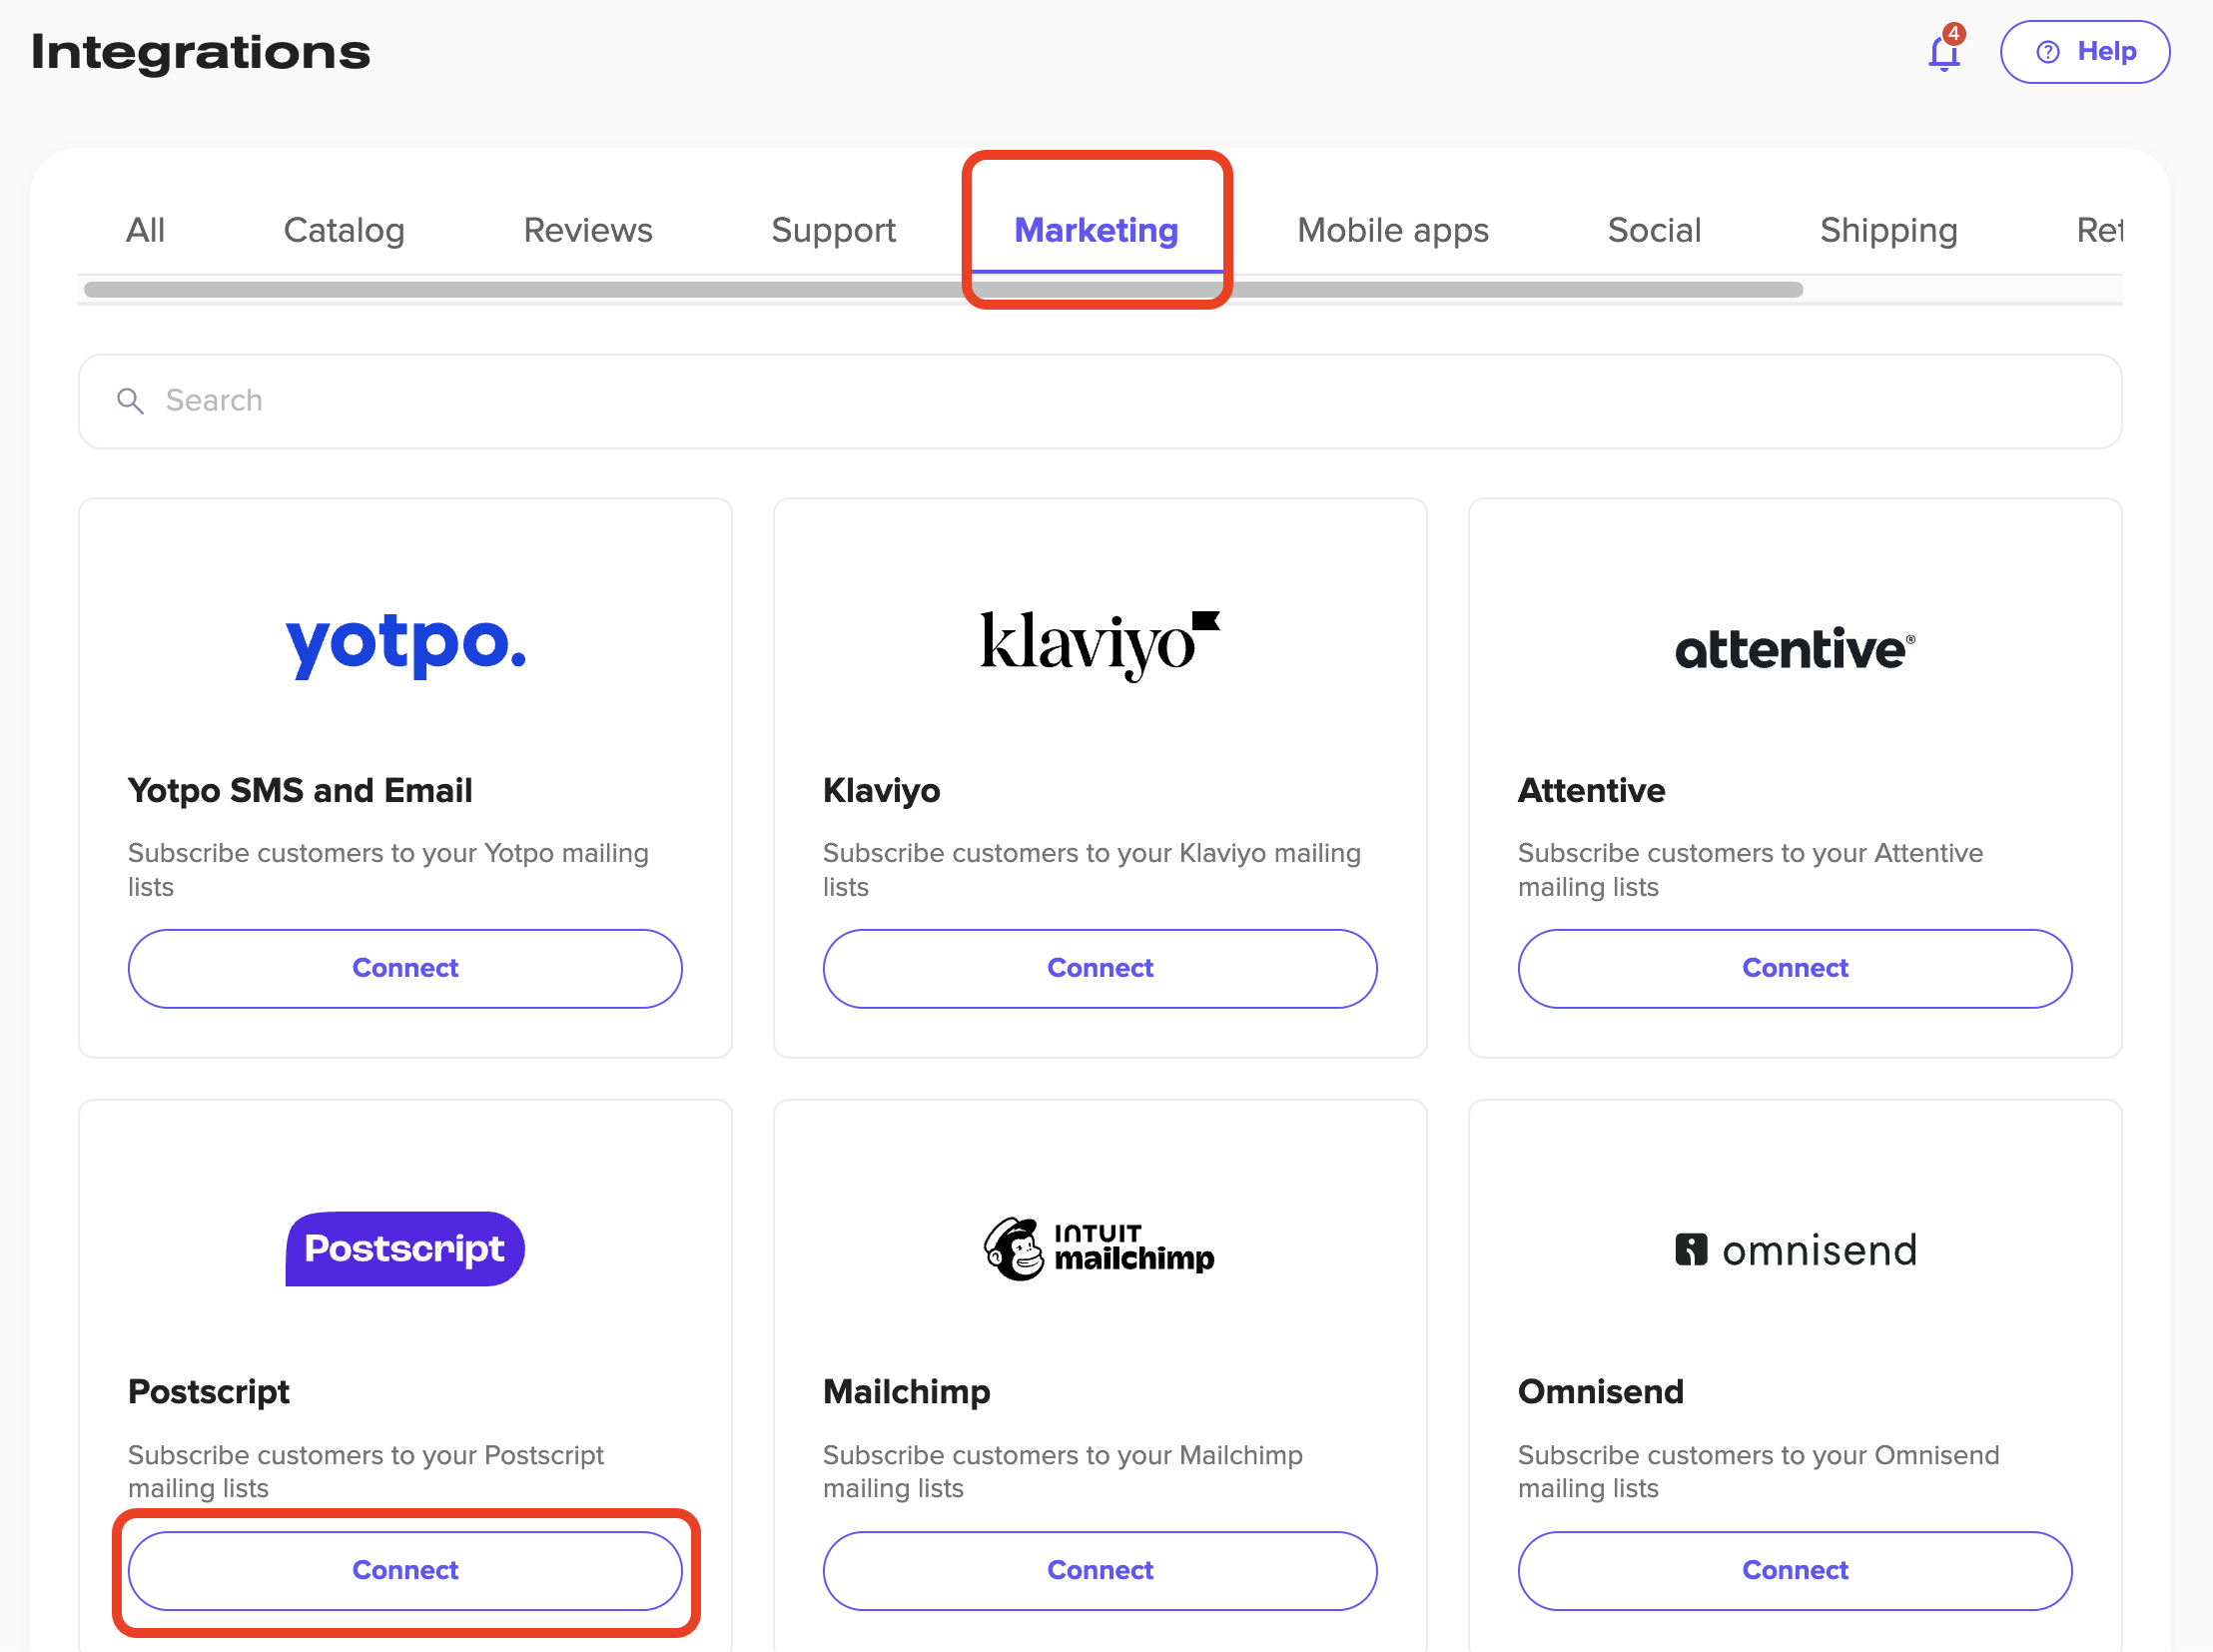Connect the Omnisend integration
2213x1652 pixels.
click(x=1794, y=1570)
